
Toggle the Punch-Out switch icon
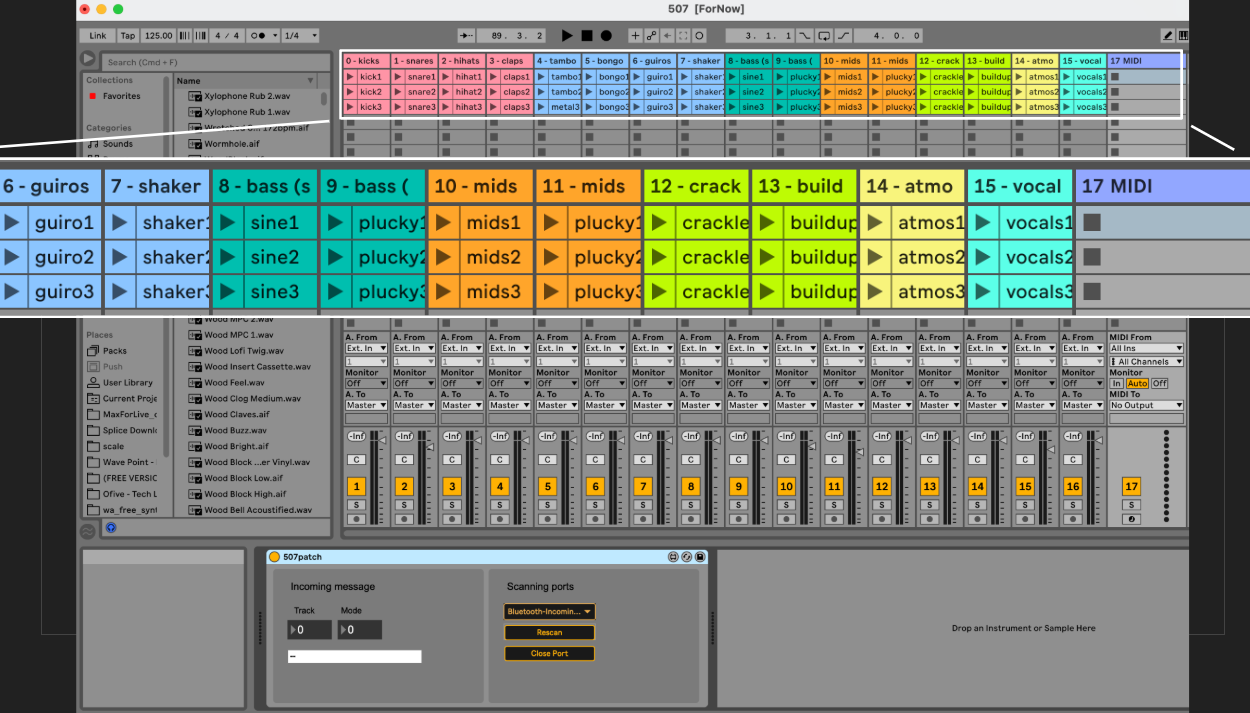tap(843, 35)
